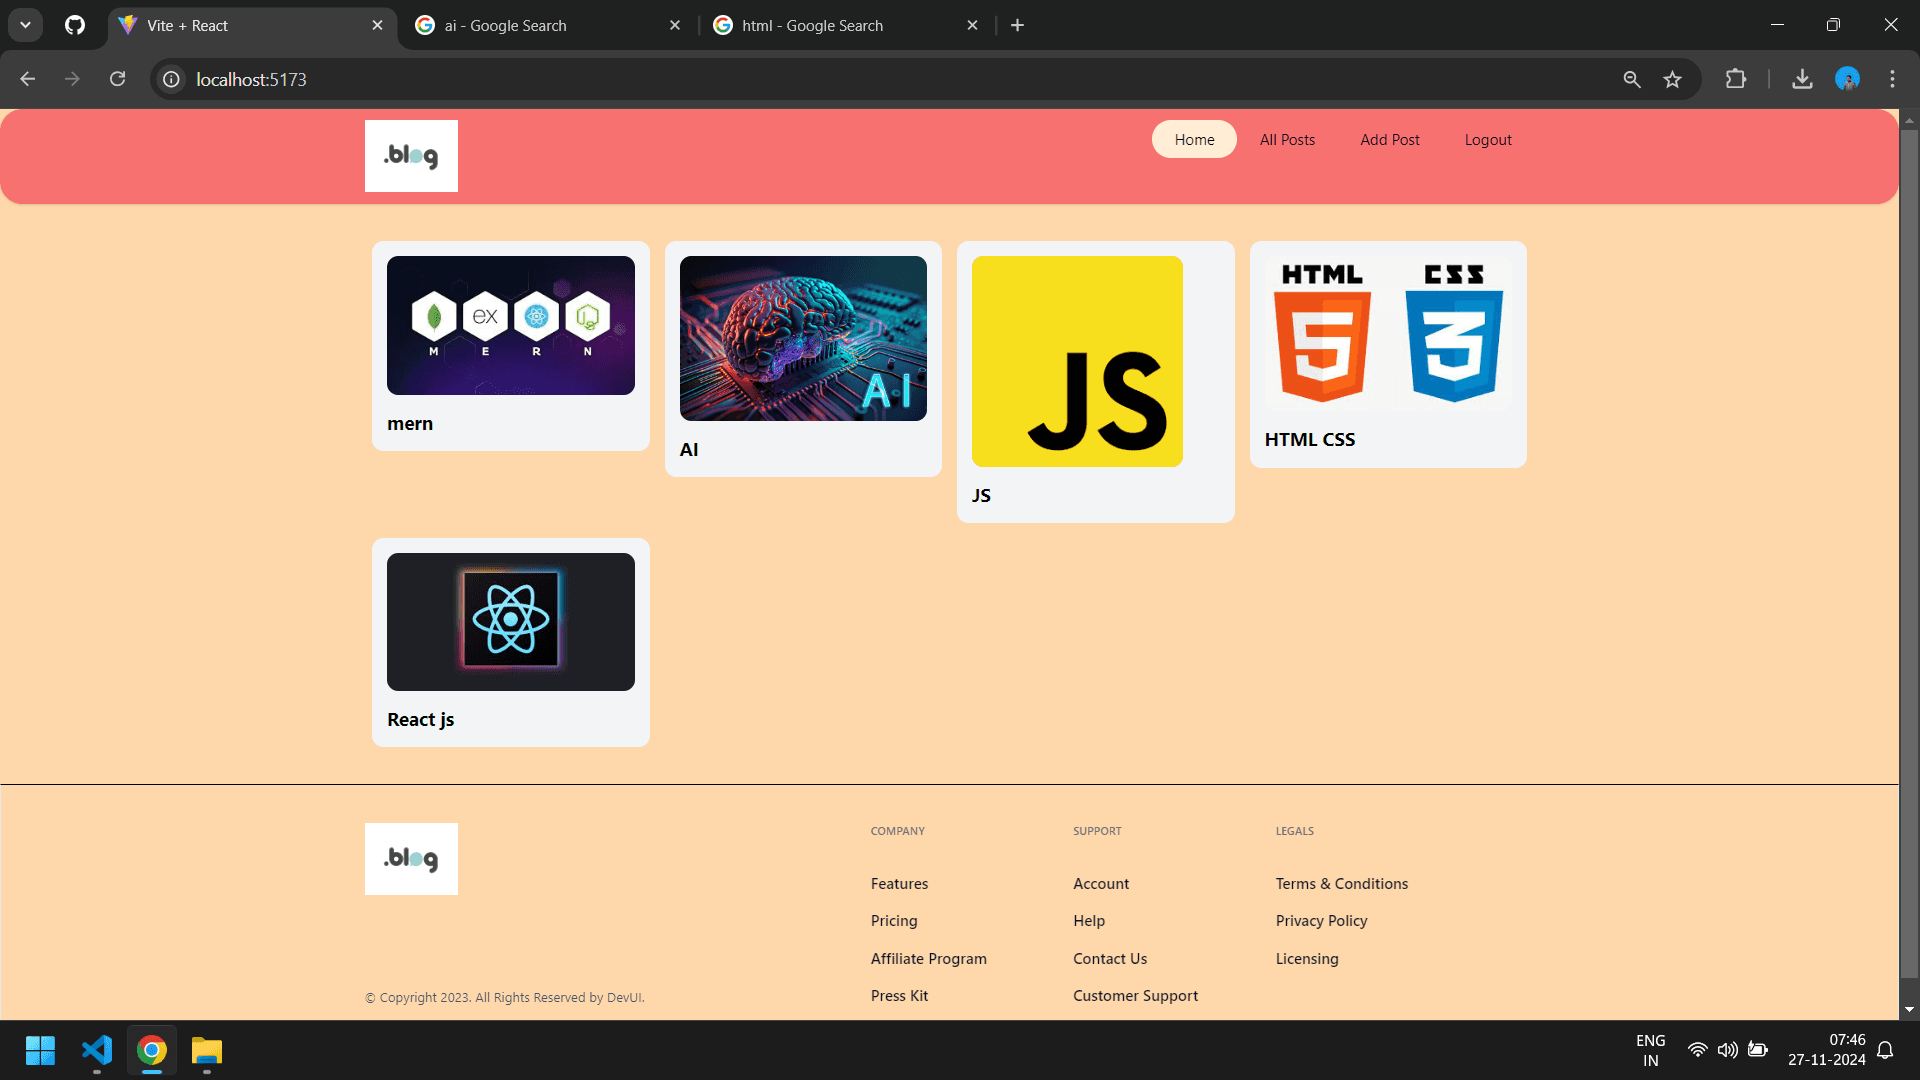Viewport: 1920px width, 1080px height.
Task: Reload the page with the refresh icon
Action: tap(117, 79)
